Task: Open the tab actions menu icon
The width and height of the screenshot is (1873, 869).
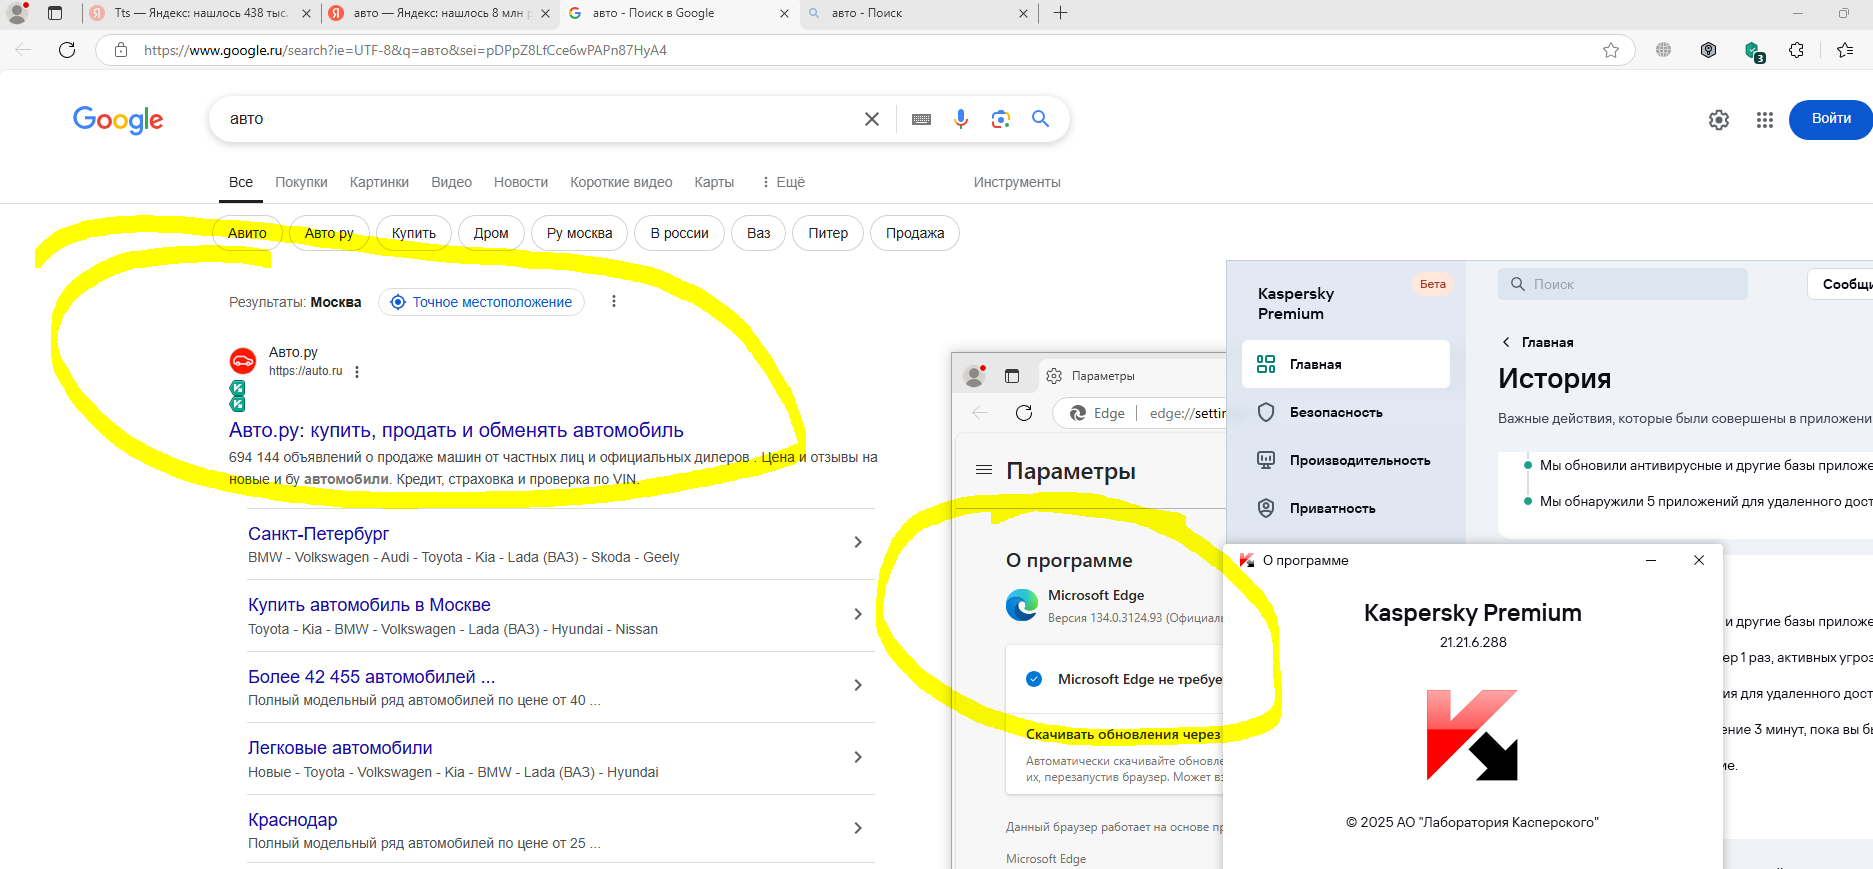Action: (x=55, y=13)
